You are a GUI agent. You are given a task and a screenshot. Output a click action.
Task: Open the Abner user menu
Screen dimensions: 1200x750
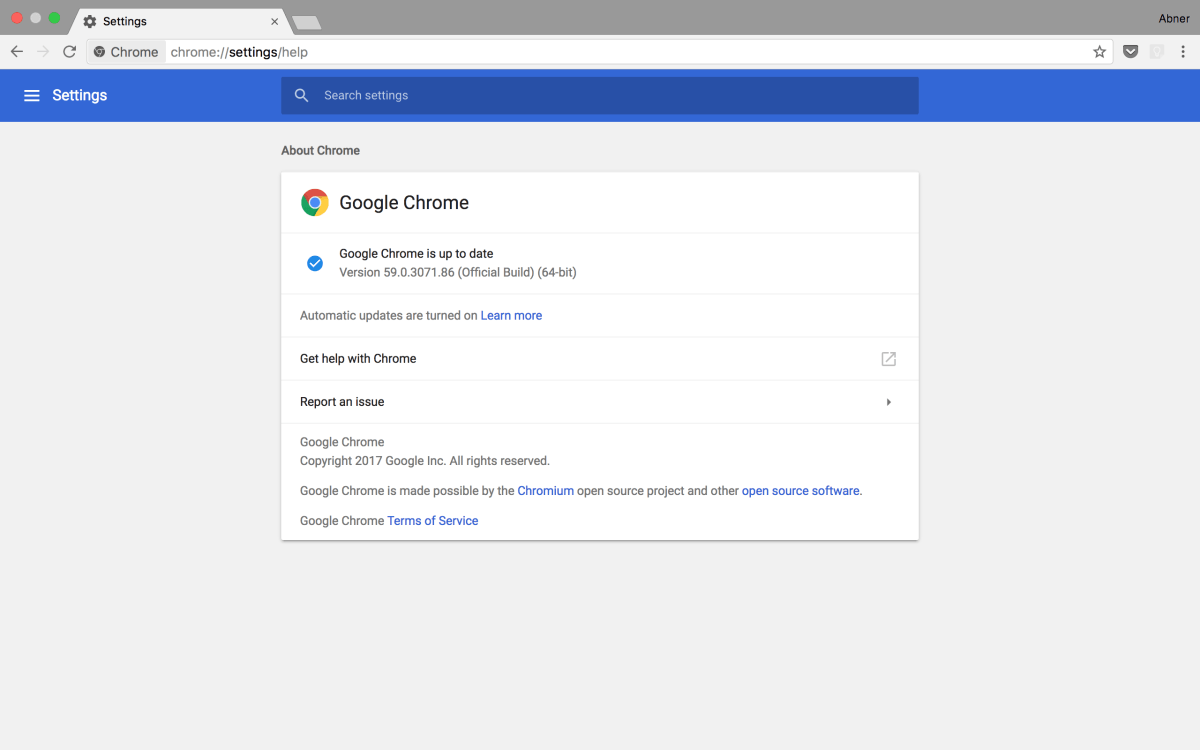(1173, 18)
